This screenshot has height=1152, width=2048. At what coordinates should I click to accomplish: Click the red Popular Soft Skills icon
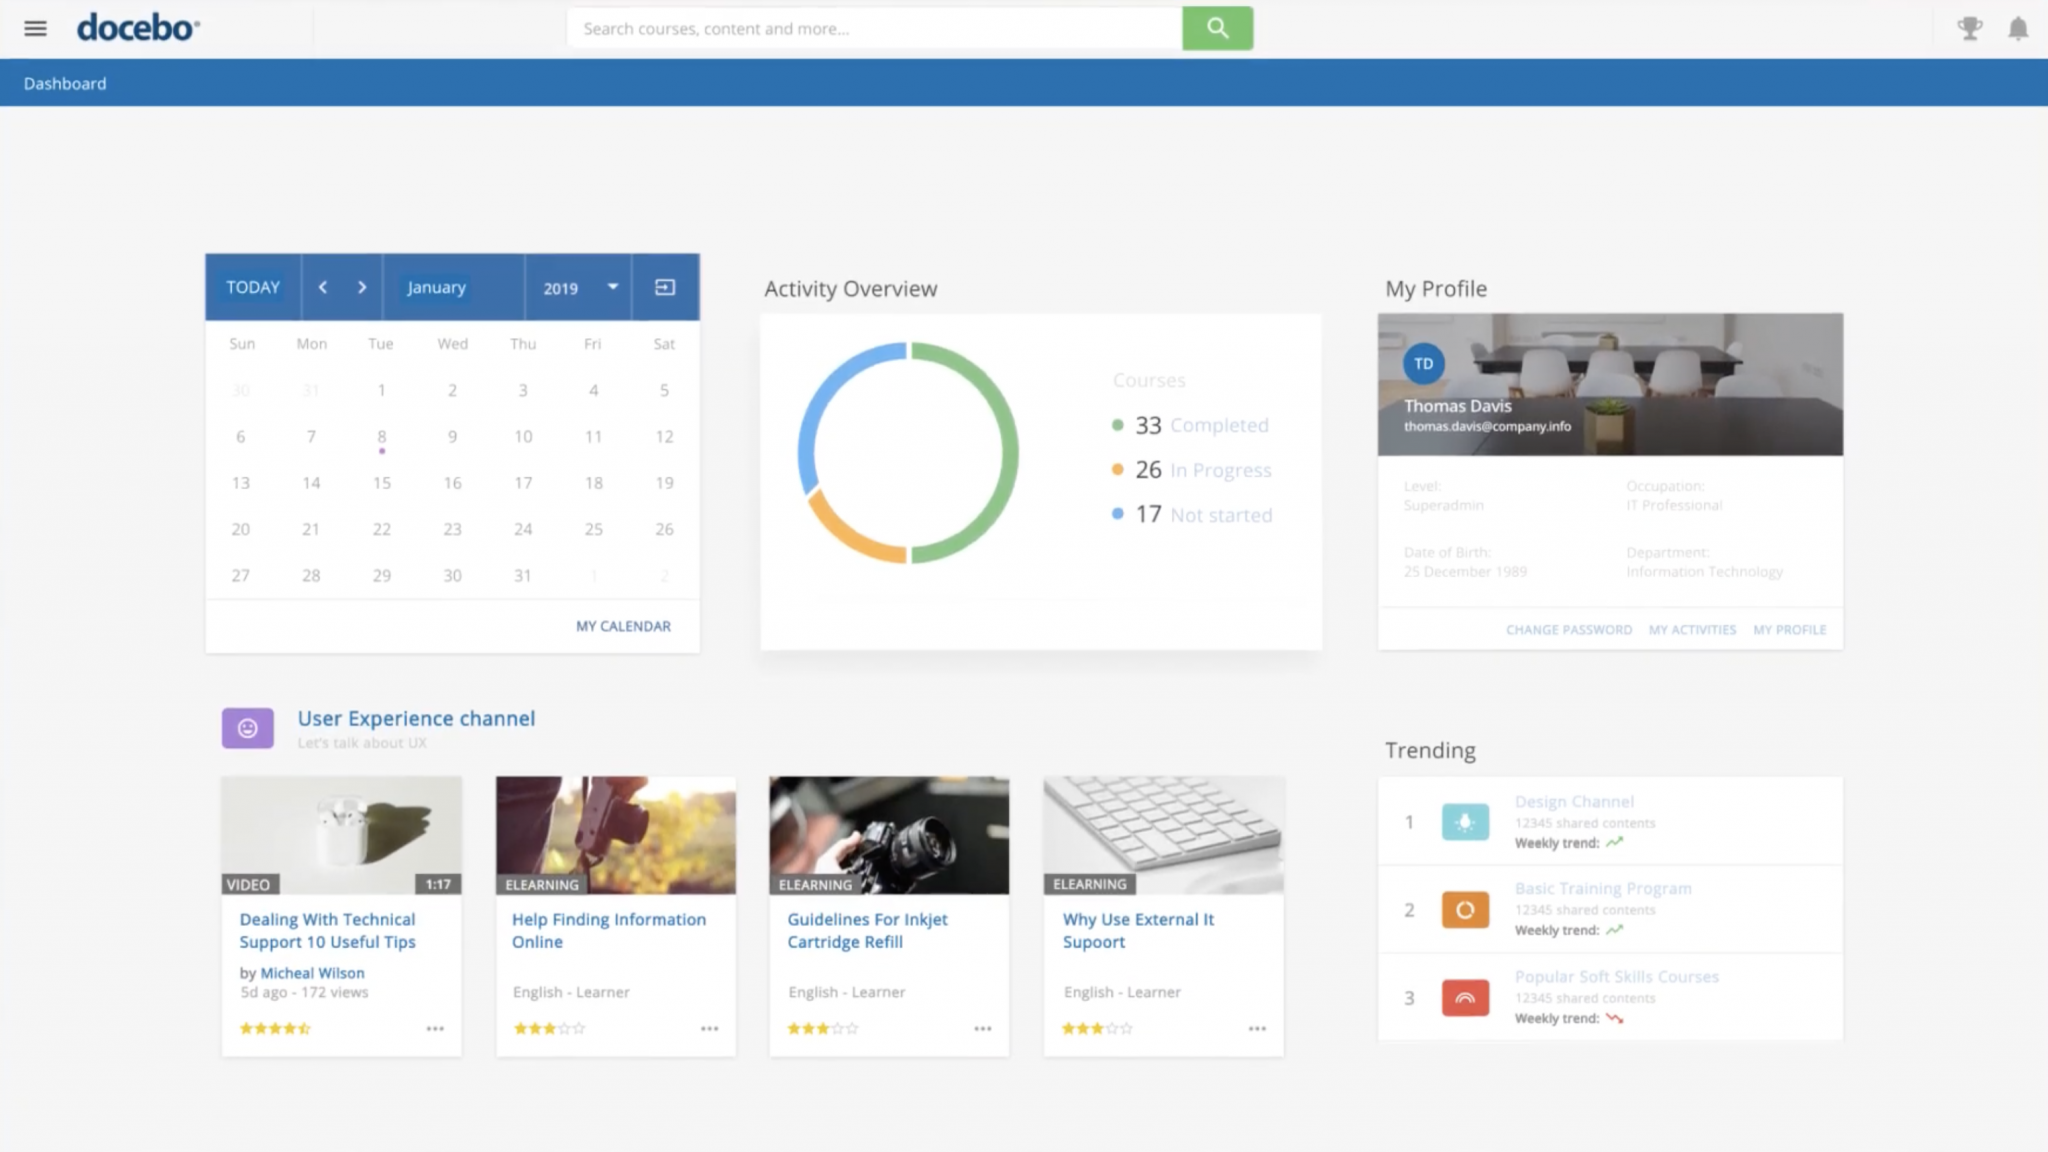(1465, 998)
